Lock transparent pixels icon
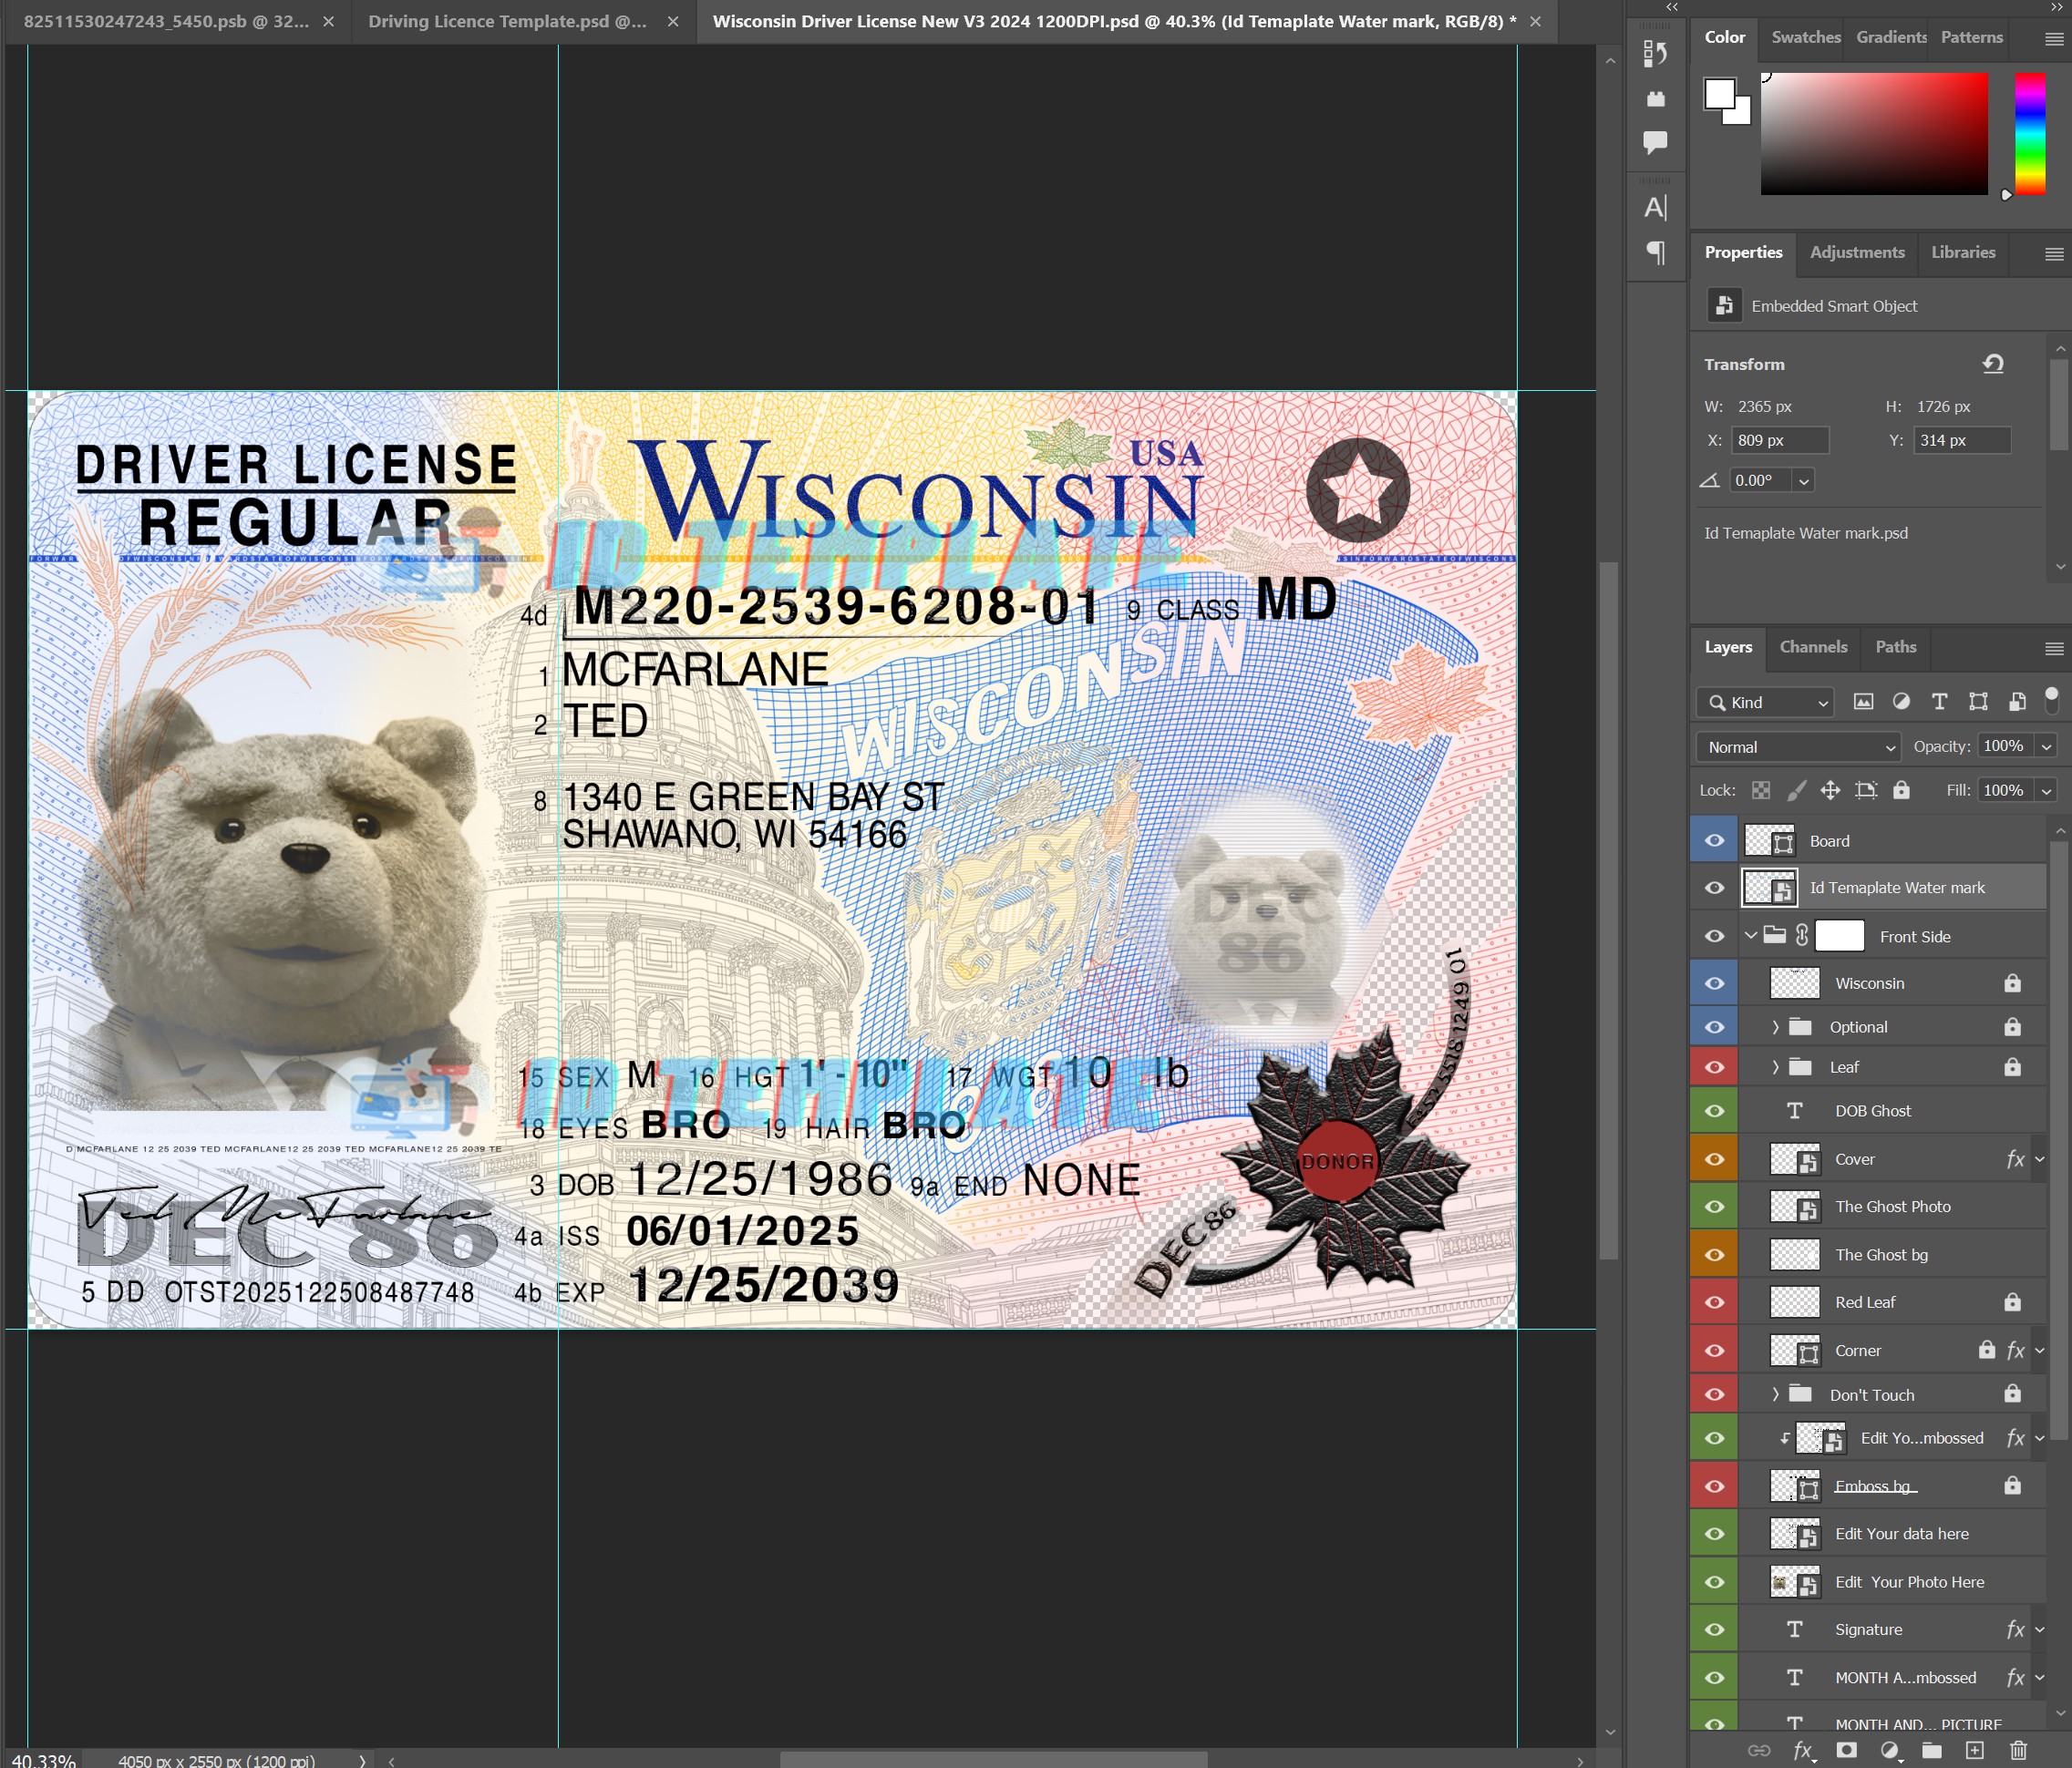This screenshot has width=2072, height=1768. [x=1761, y=791]
